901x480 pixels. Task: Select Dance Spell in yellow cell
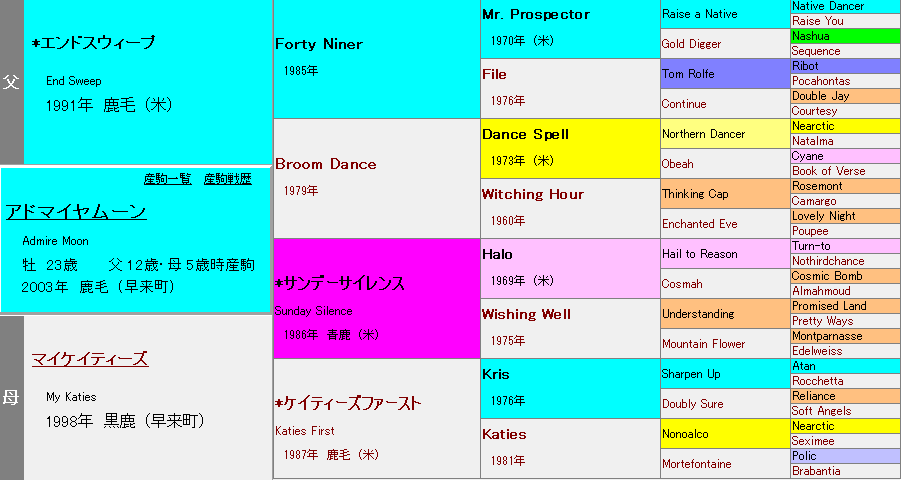pos(526,134)
